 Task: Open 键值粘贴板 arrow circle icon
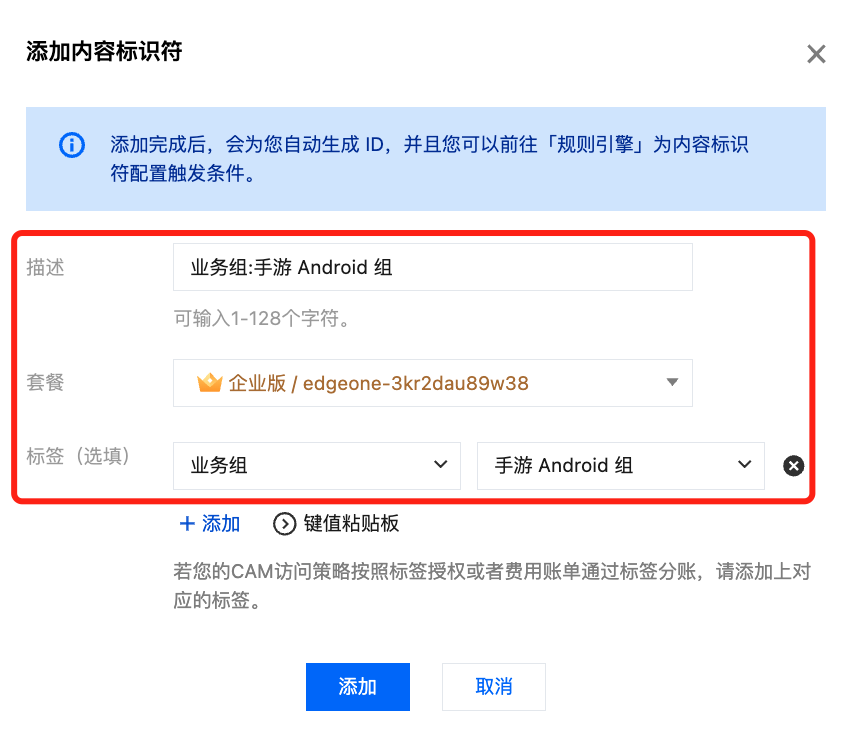284,524
